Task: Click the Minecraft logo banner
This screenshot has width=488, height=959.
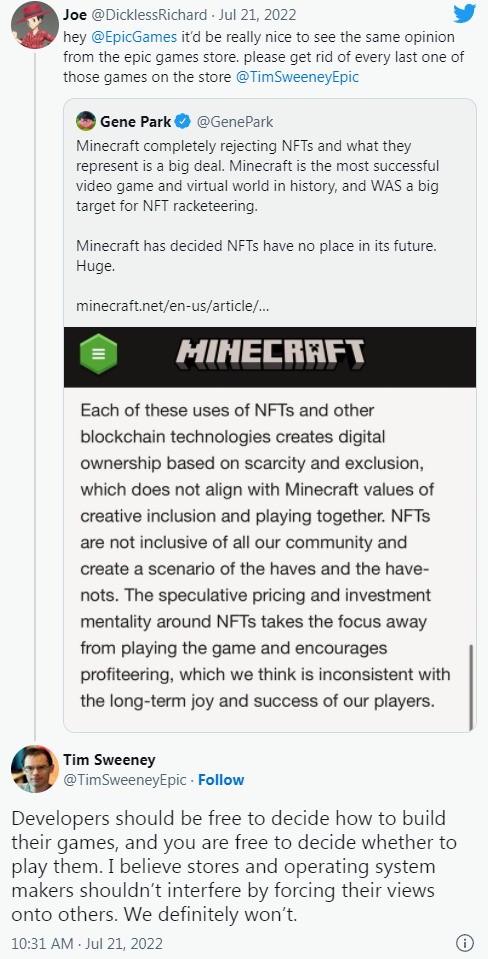Action: click(270, 356)
